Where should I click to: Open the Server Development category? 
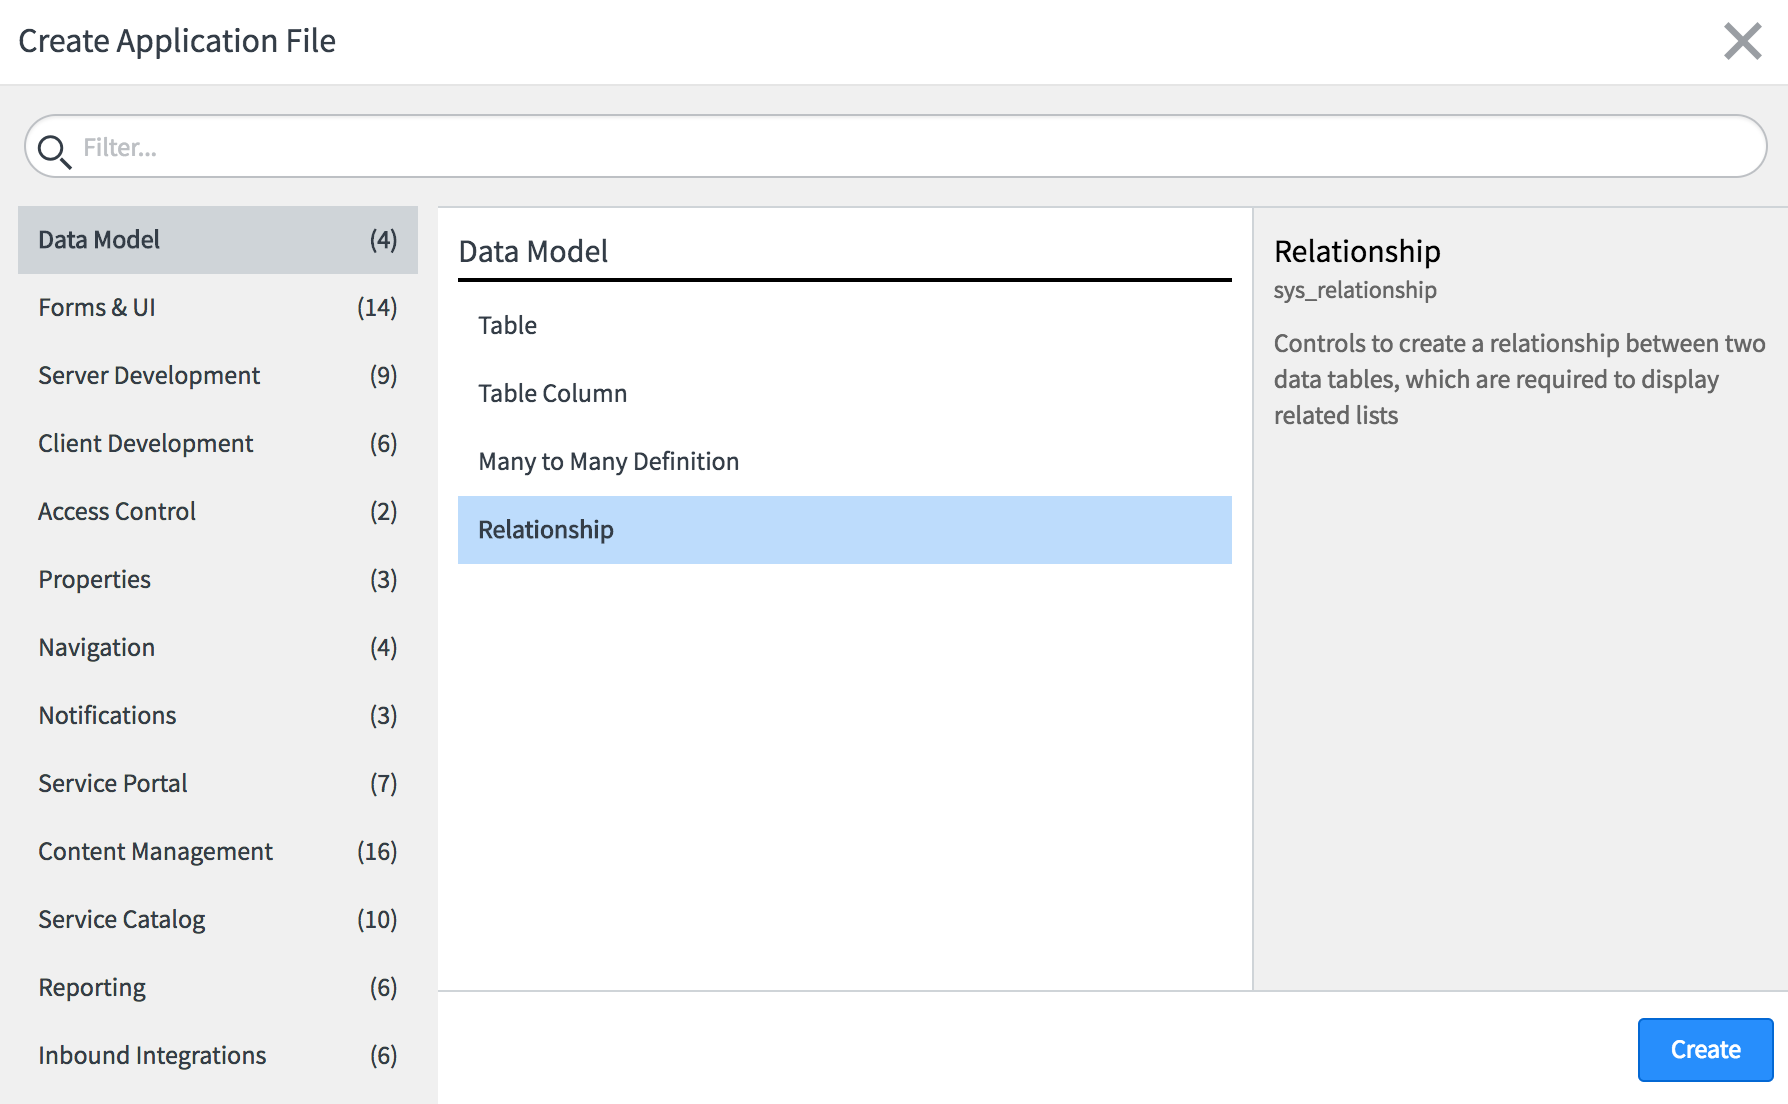tap(218, 376)
